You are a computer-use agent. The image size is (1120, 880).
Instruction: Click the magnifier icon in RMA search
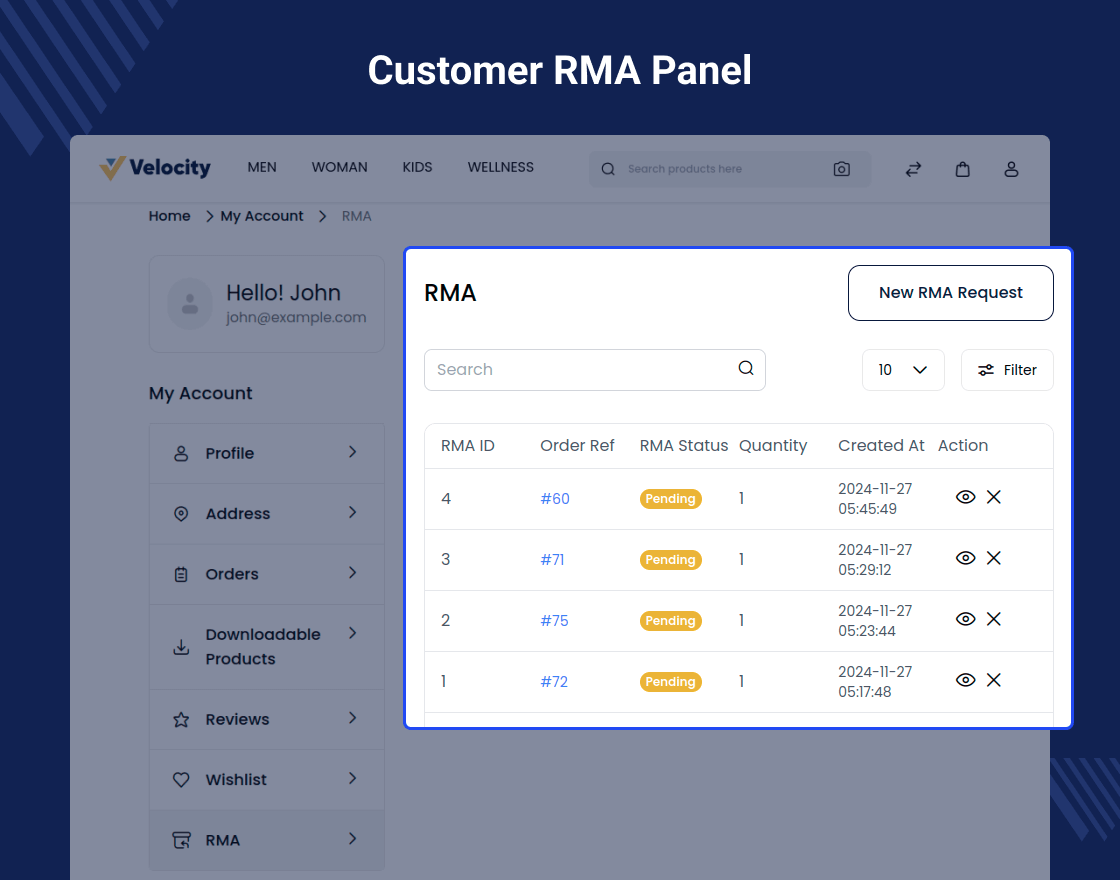pos(746,368)
